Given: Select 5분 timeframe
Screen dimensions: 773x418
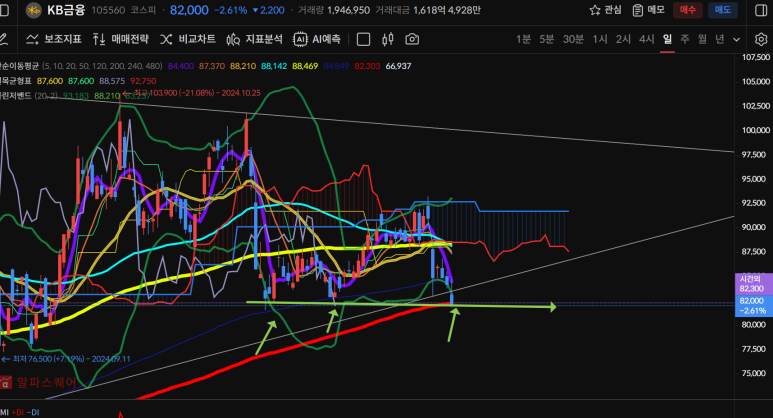Looking at the screenshot, I should [x=547, y=39].
